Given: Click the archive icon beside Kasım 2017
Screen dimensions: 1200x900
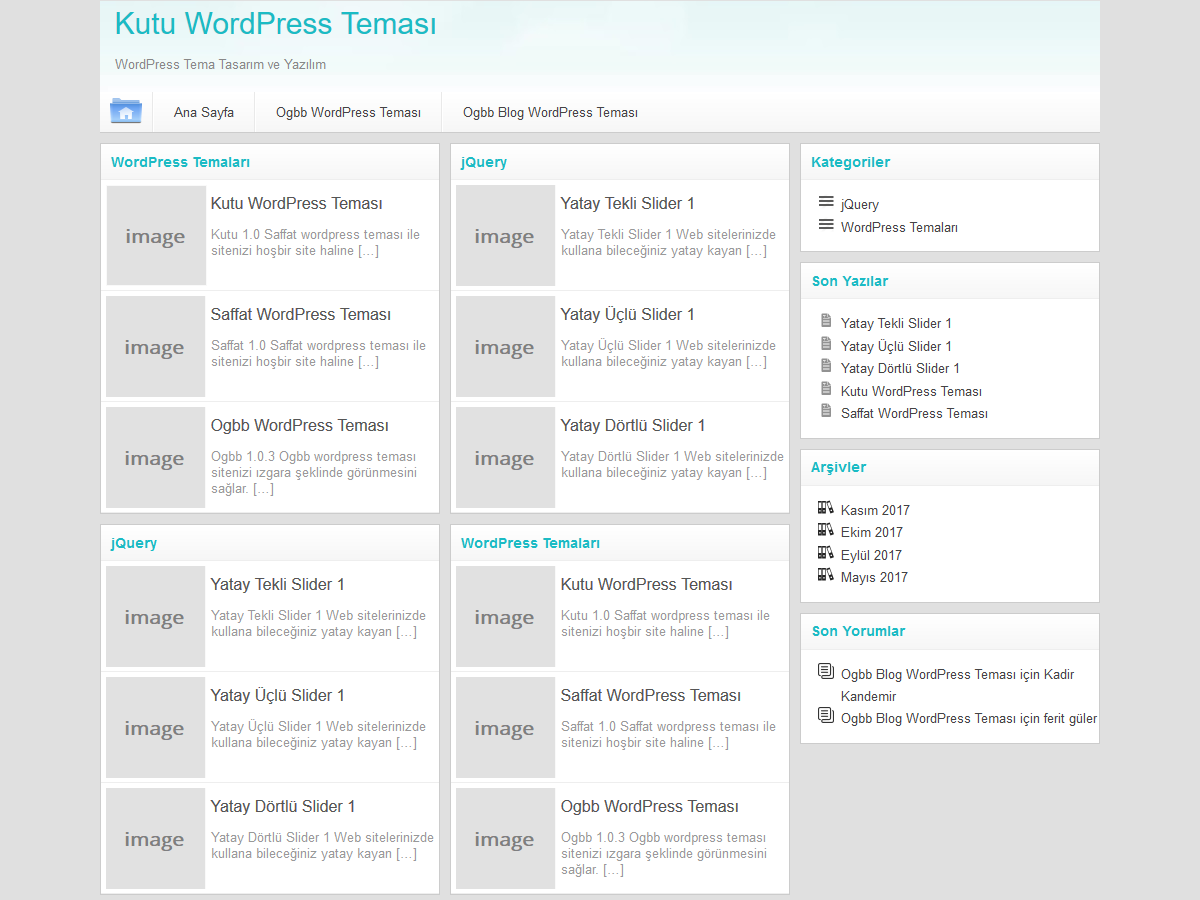Looking at the screenshot, I should point(826,508).
